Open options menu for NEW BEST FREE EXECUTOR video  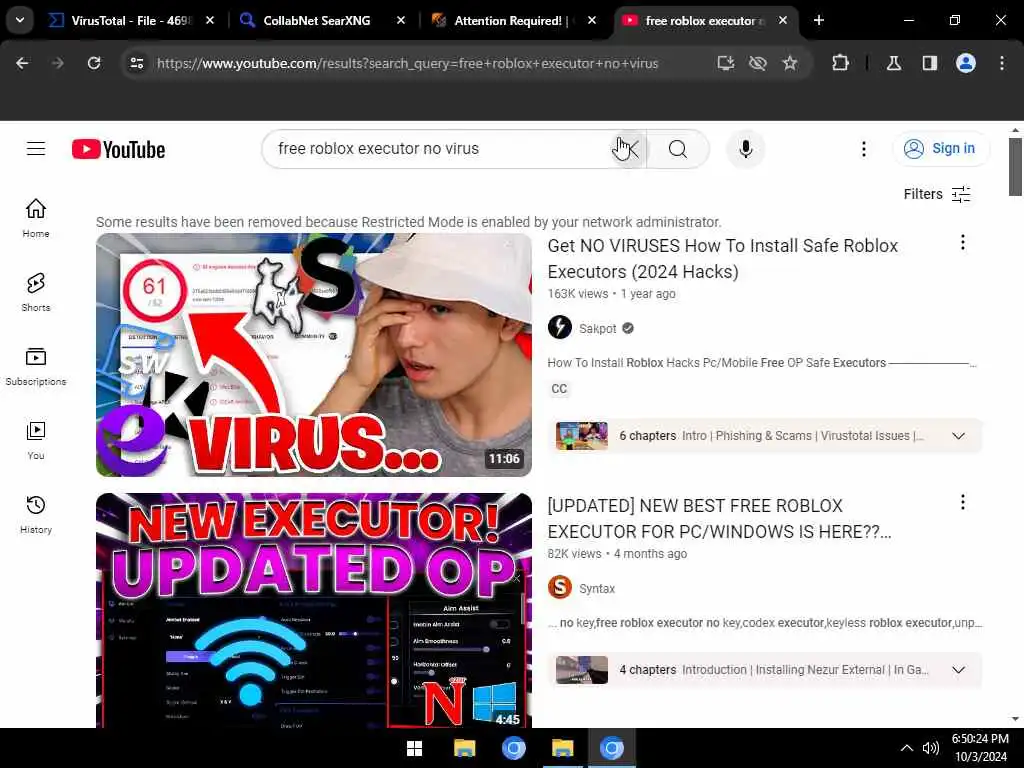coord(963,502)
